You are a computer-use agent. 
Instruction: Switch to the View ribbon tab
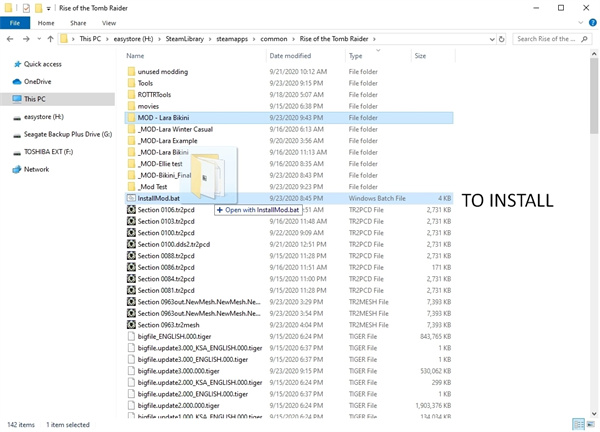click(x=109, y=22)
